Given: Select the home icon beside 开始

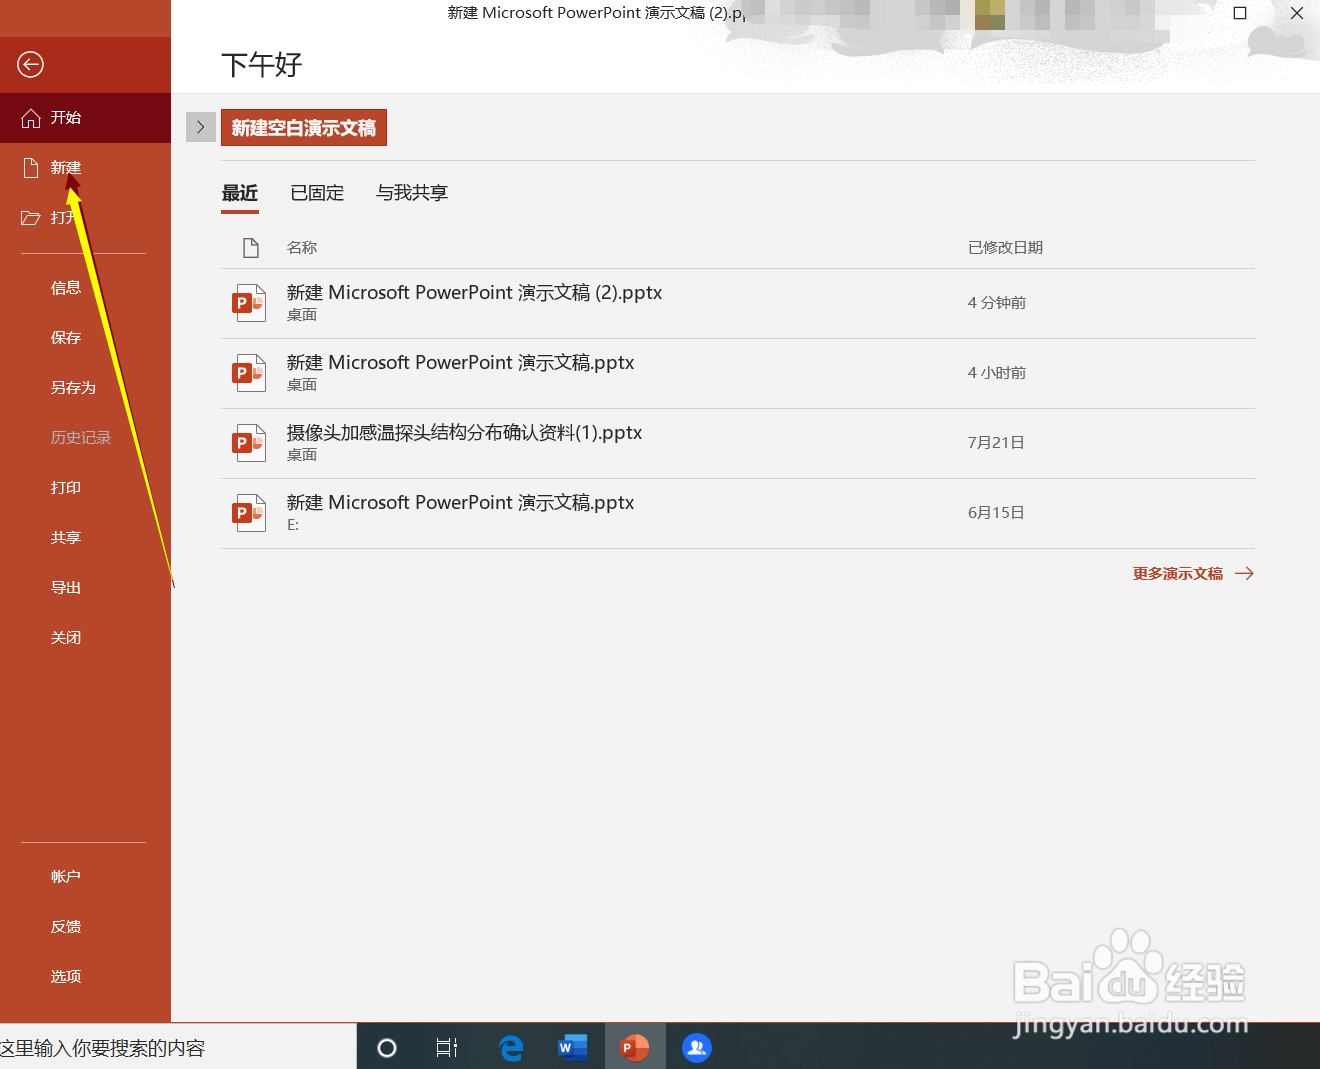Looking at the screenshot, I should 31,118.
